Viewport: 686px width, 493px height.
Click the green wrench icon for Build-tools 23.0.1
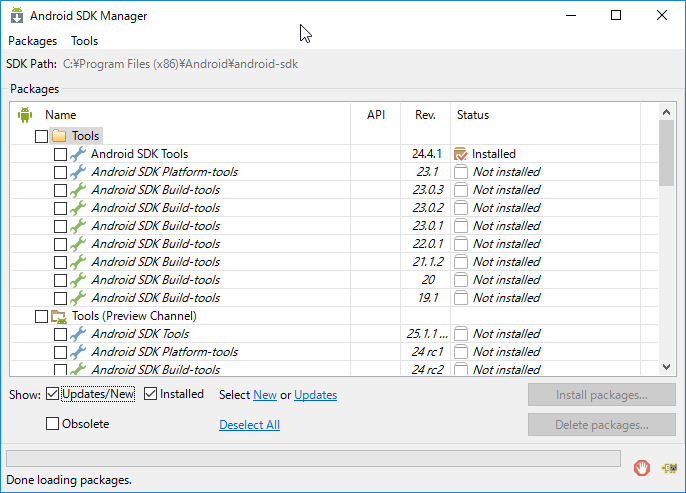pyautogui.click(x=78, y=226)
